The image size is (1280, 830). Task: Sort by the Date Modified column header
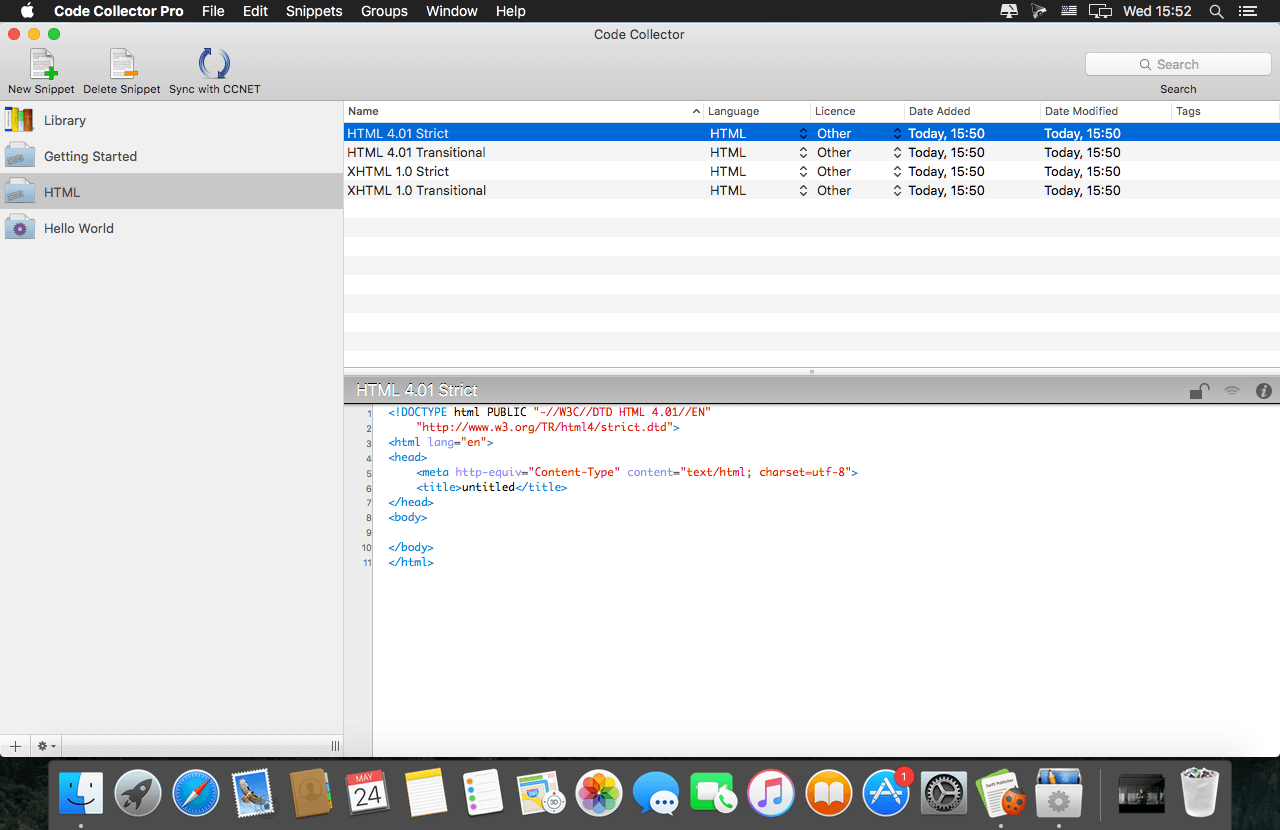(1105, 111)
